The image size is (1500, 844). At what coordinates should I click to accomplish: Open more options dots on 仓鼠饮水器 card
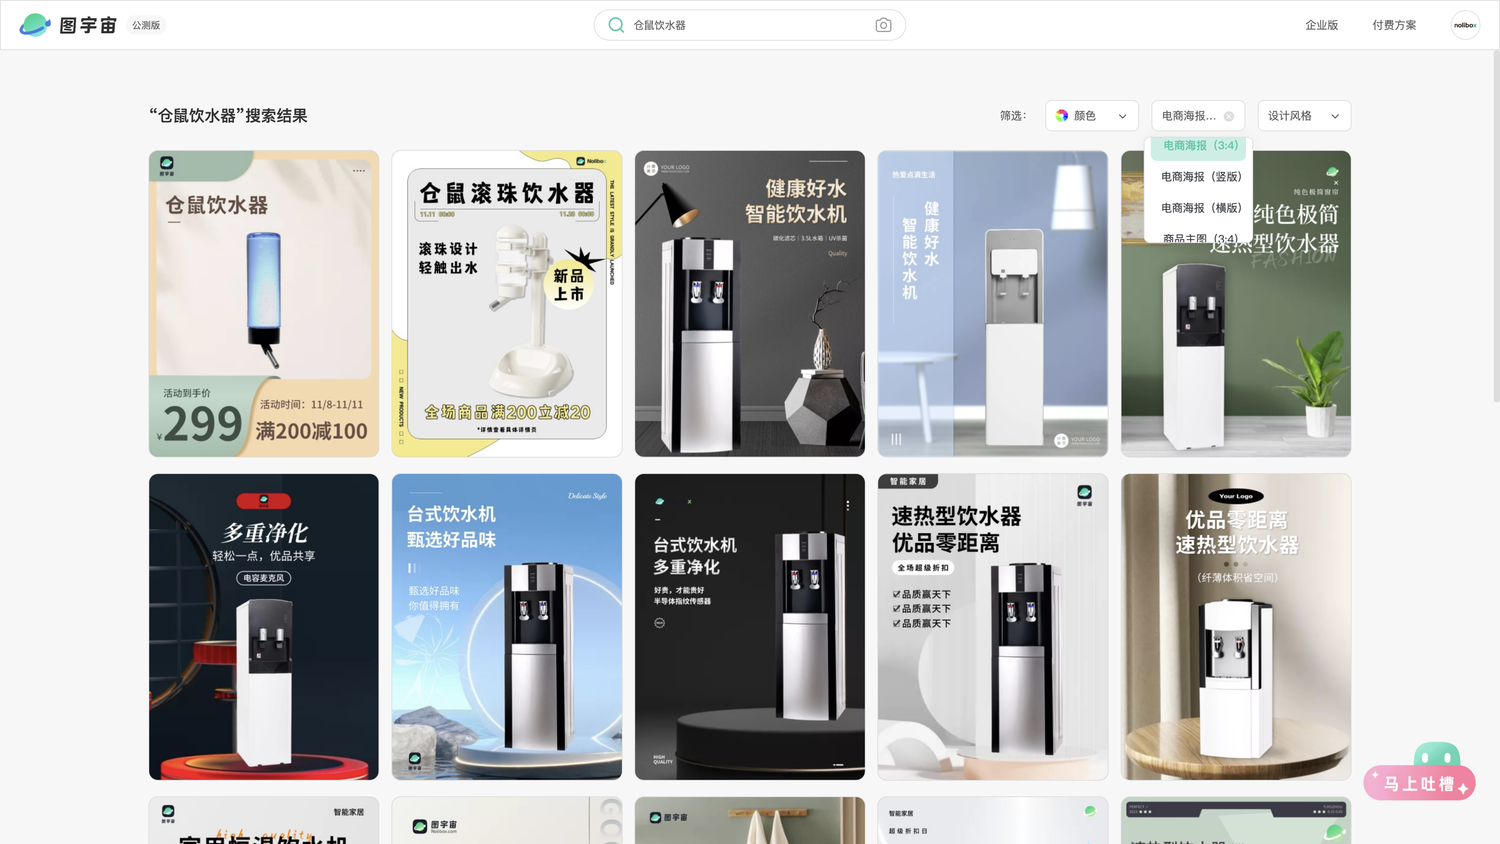358,171
